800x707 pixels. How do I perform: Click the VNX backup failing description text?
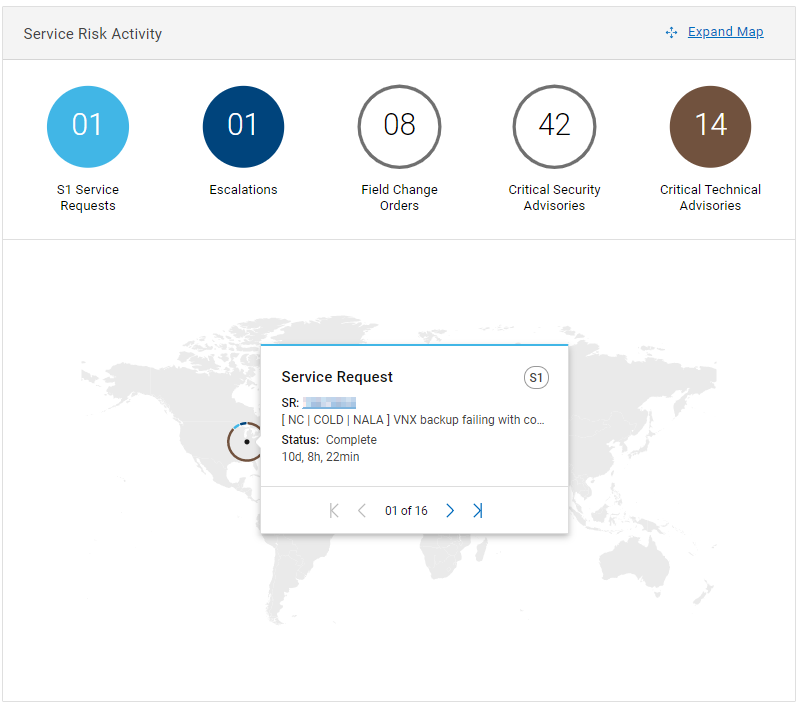[413, 420]
